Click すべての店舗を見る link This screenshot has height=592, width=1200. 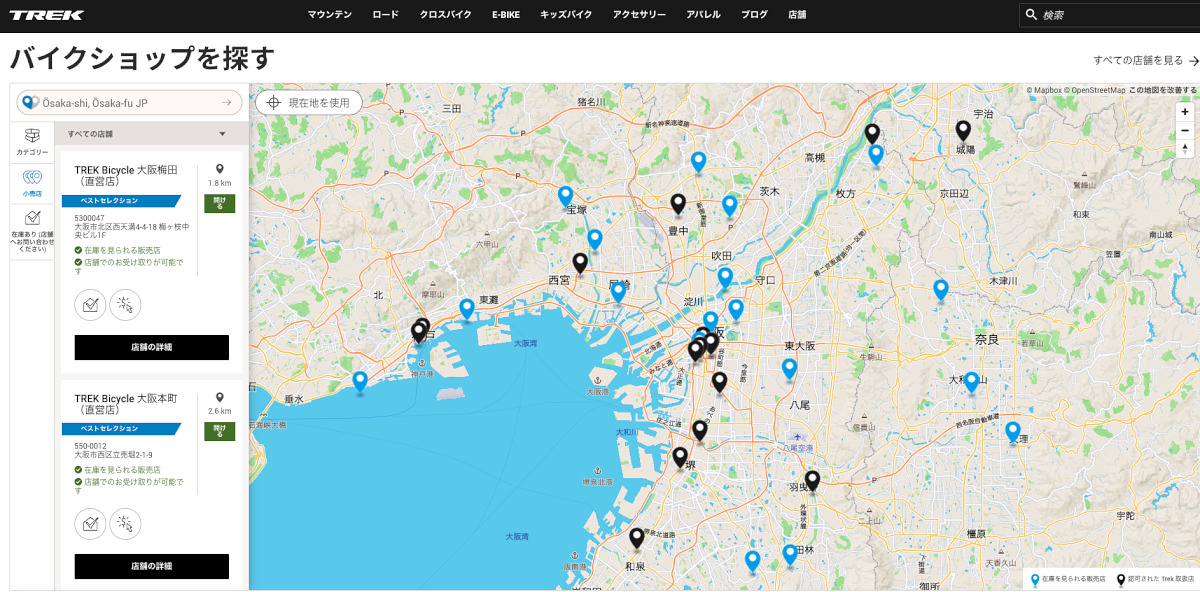click(x=1146, y=60)
